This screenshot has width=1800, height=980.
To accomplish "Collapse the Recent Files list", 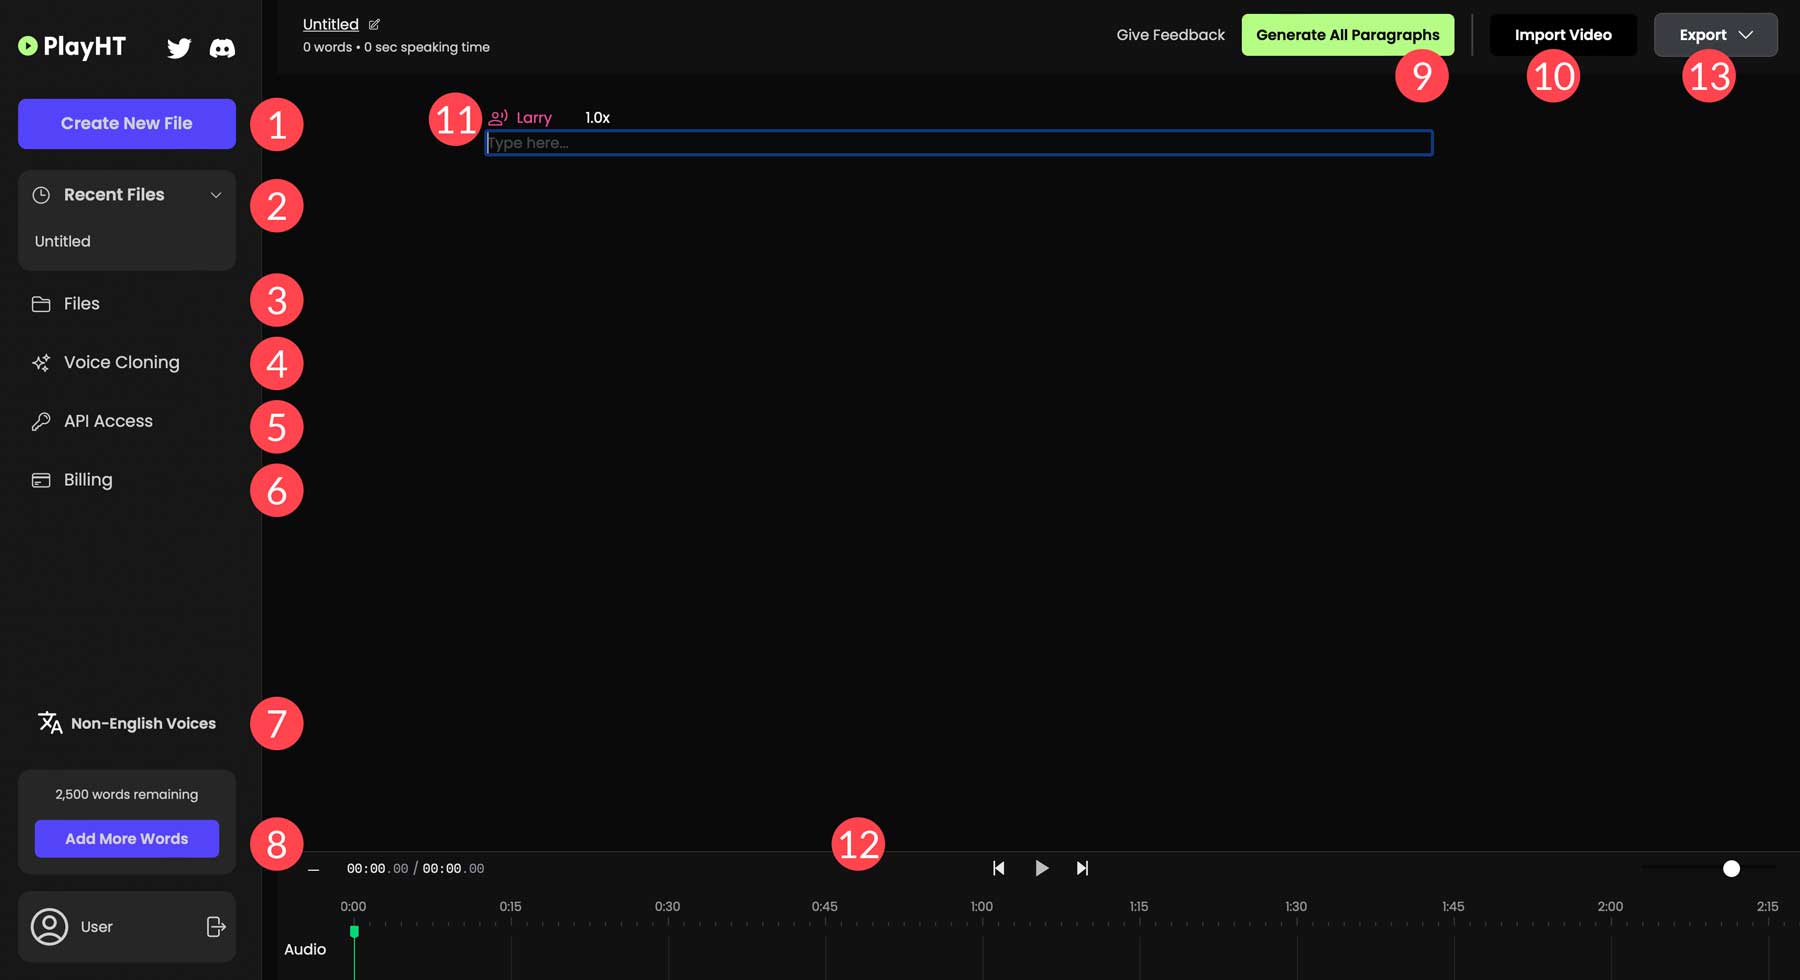I will pyautogui.click(x=216, y=195).
